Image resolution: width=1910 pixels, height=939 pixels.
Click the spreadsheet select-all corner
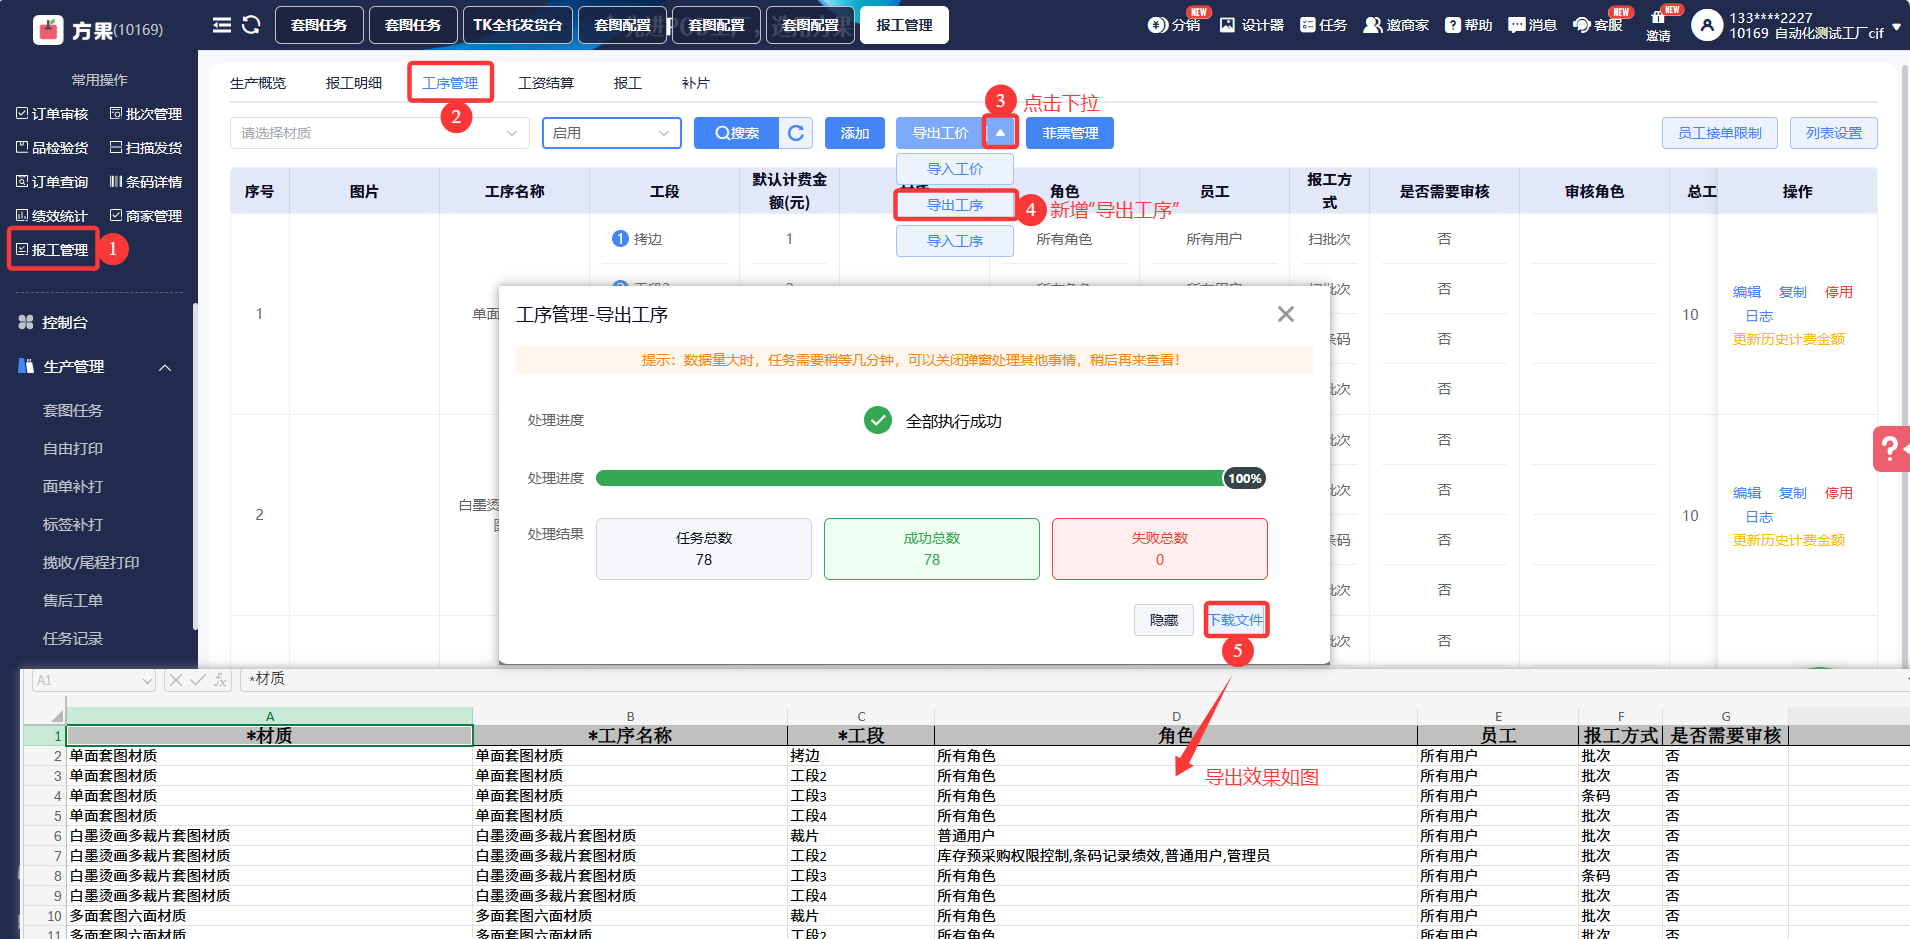57,716
